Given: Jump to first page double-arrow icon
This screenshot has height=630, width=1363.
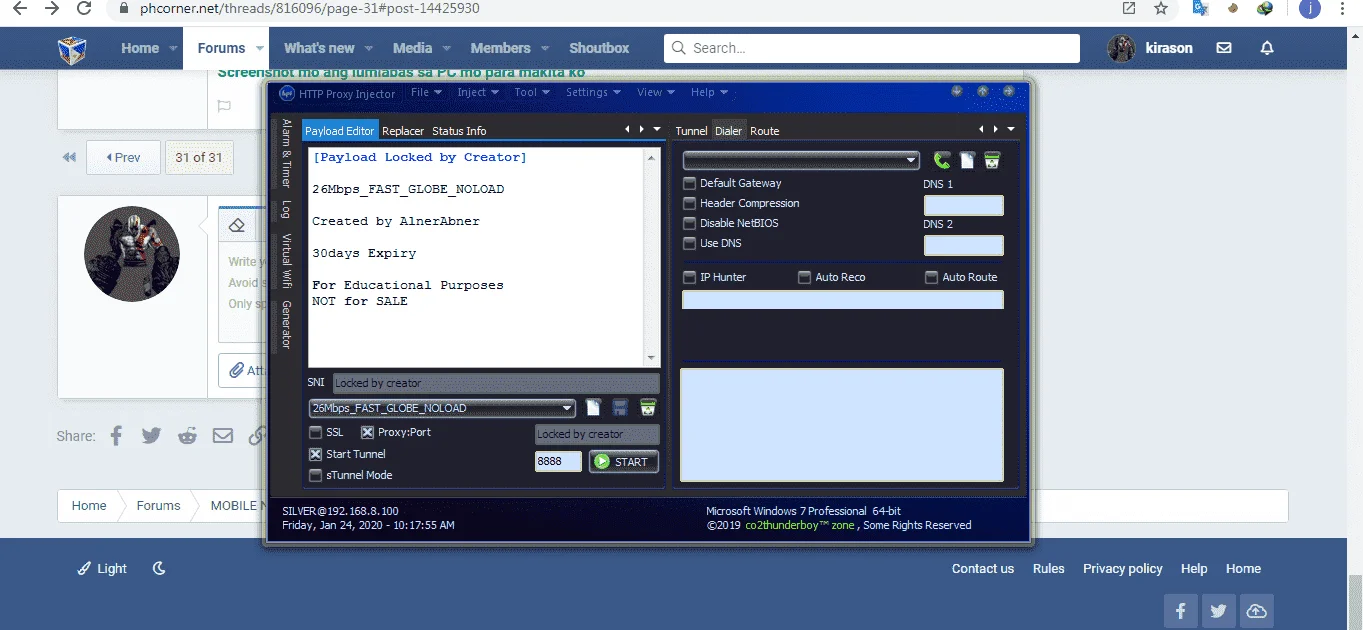Looking at the screenshot, I should pos(69,157).
